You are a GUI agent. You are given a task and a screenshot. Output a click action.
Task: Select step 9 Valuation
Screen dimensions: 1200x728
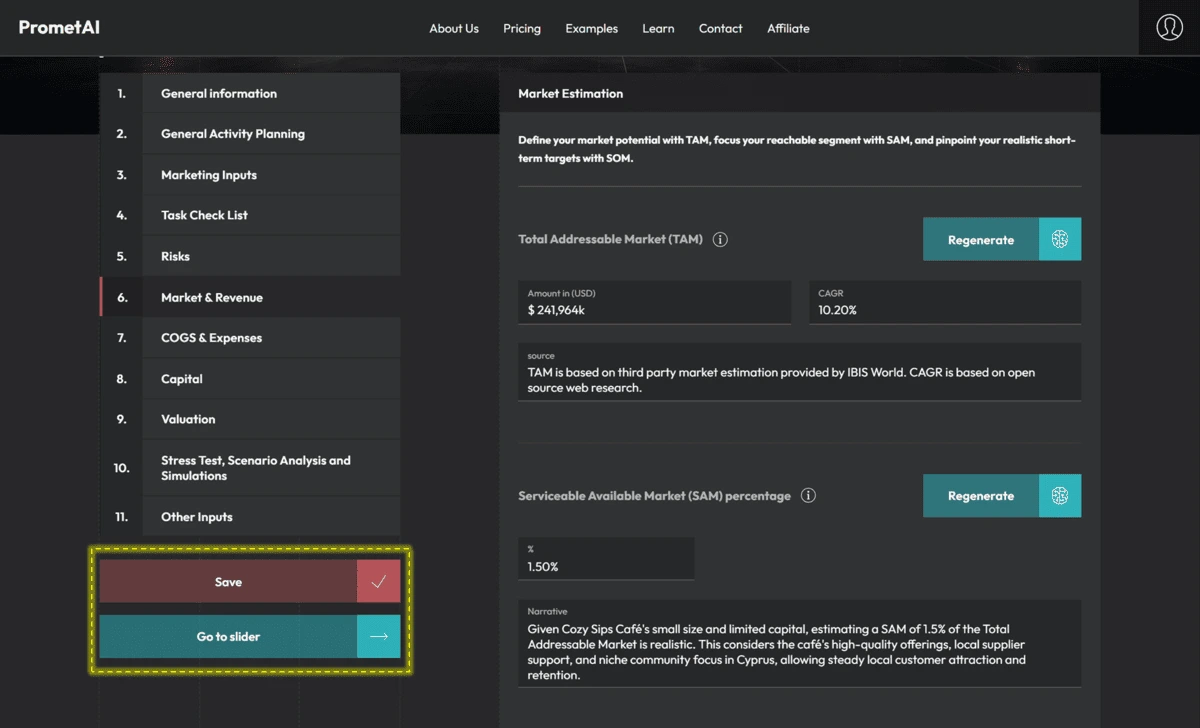coord(250,419)
